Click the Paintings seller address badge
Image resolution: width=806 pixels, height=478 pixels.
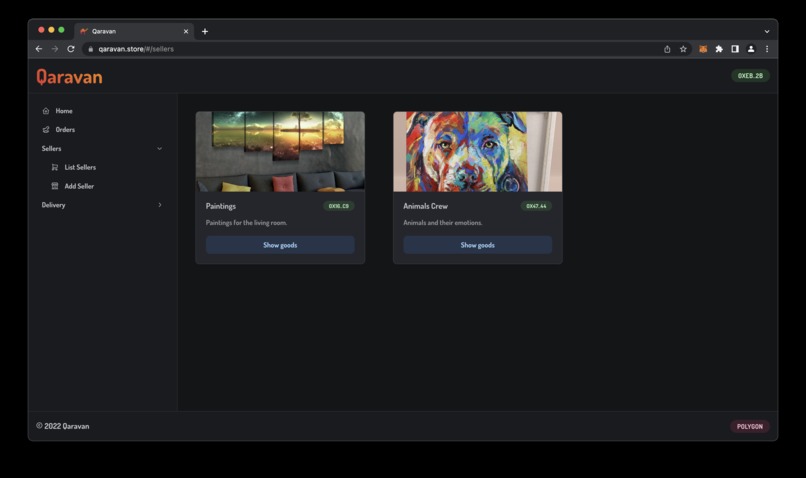point(339,206)
